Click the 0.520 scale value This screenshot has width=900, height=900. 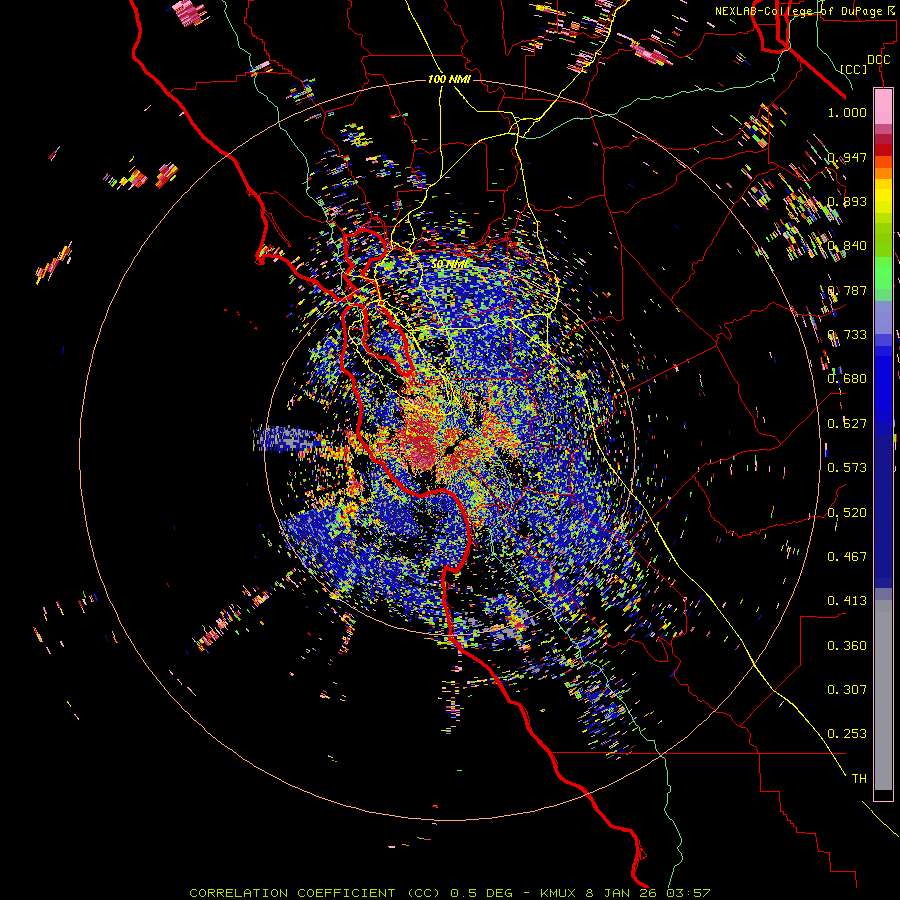847,513
